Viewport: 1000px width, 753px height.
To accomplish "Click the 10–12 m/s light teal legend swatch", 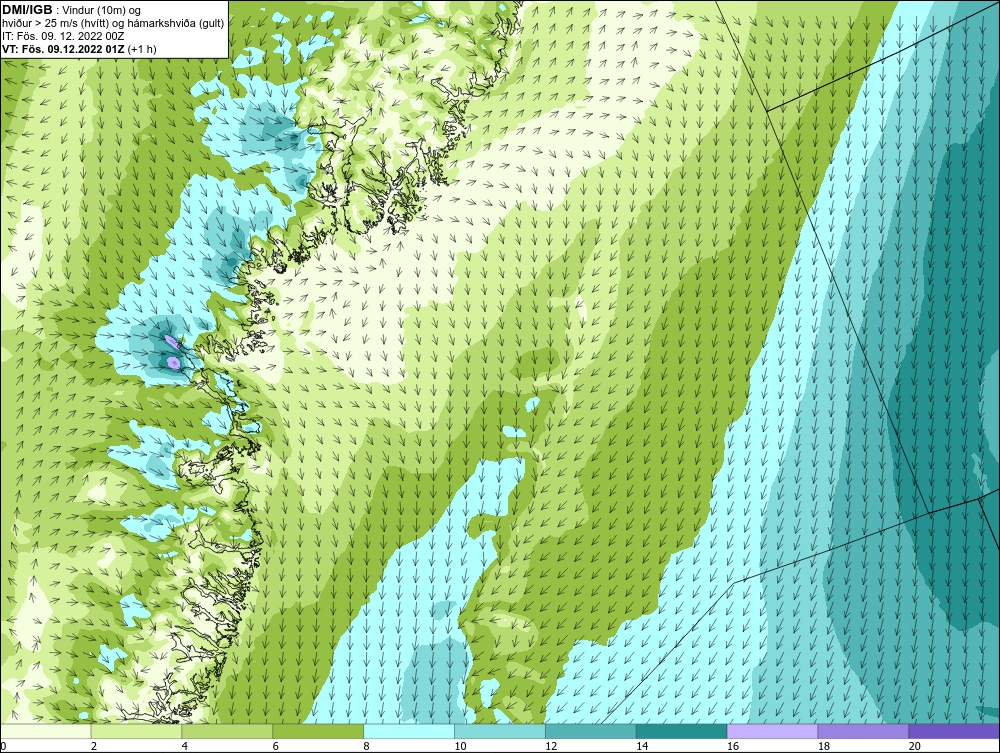I will [500, 731].
